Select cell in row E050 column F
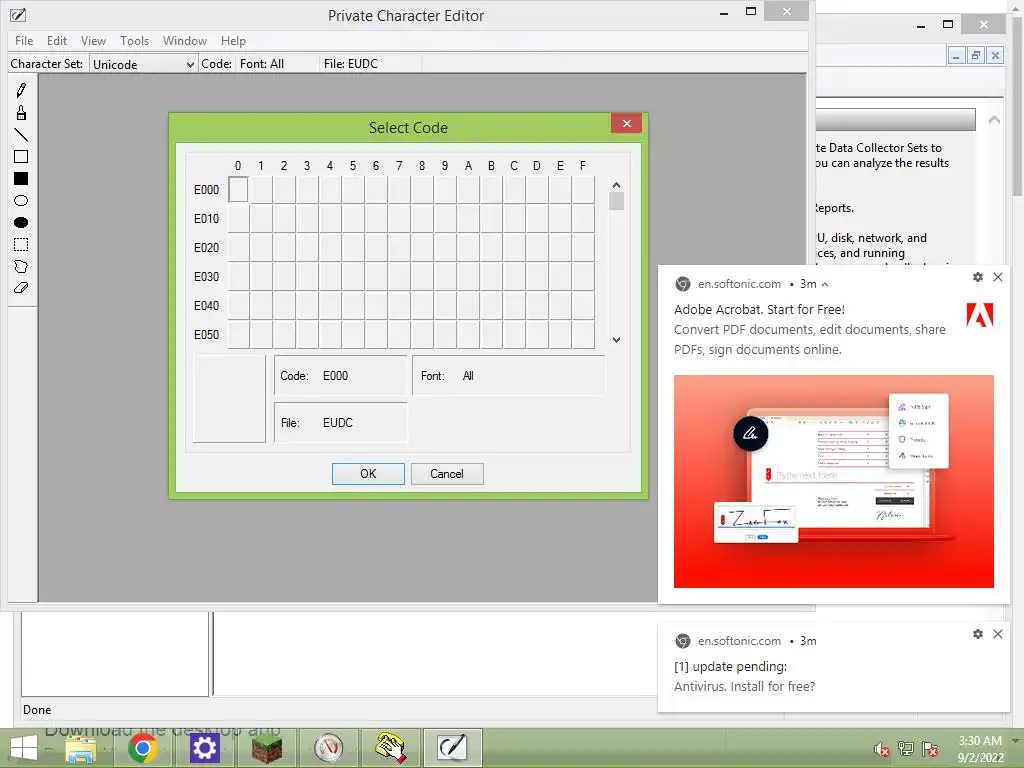 click(583, 334)
